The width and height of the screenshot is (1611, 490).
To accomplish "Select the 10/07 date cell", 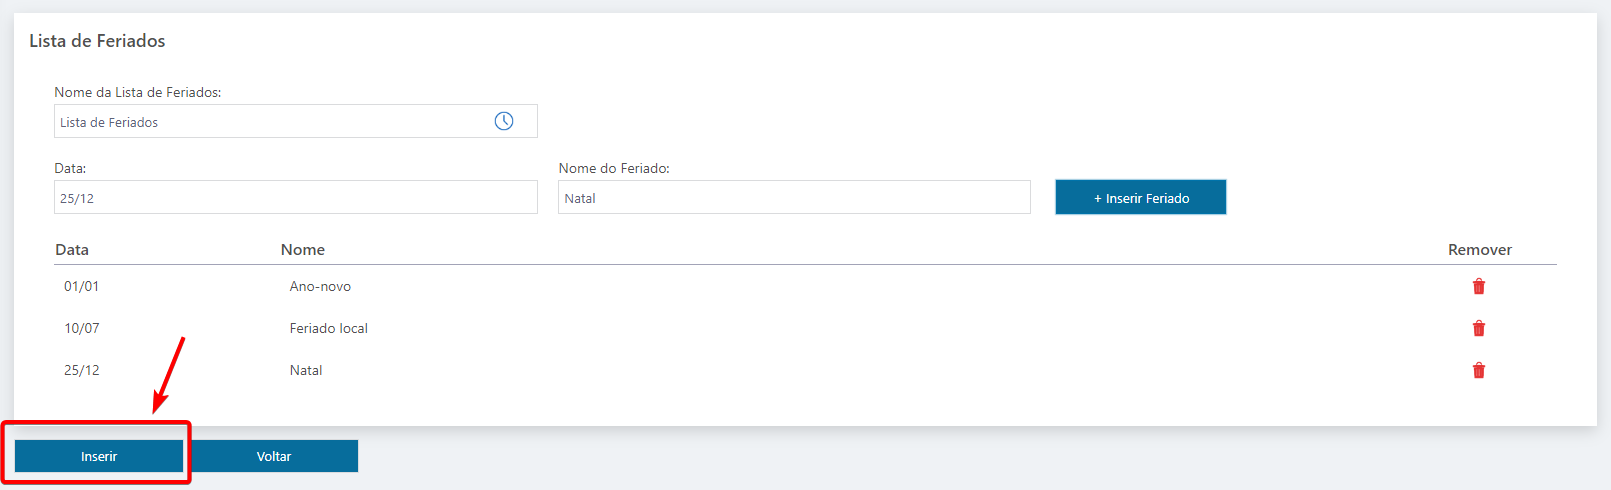I will pyautogui.click(x=82, y=328).
